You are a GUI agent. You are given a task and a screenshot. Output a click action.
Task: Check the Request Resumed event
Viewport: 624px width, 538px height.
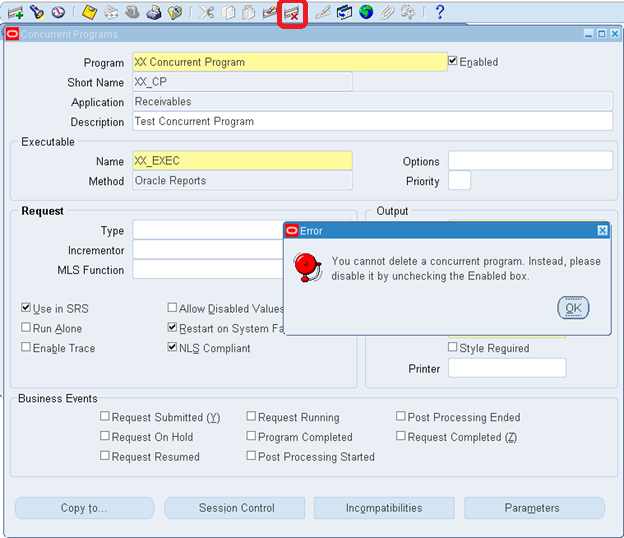click(x=105, y=456)
